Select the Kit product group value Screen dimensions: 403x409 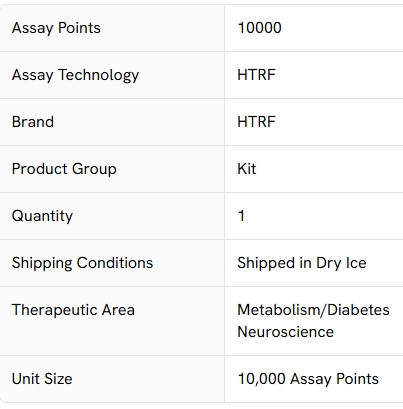click(247, 169)
